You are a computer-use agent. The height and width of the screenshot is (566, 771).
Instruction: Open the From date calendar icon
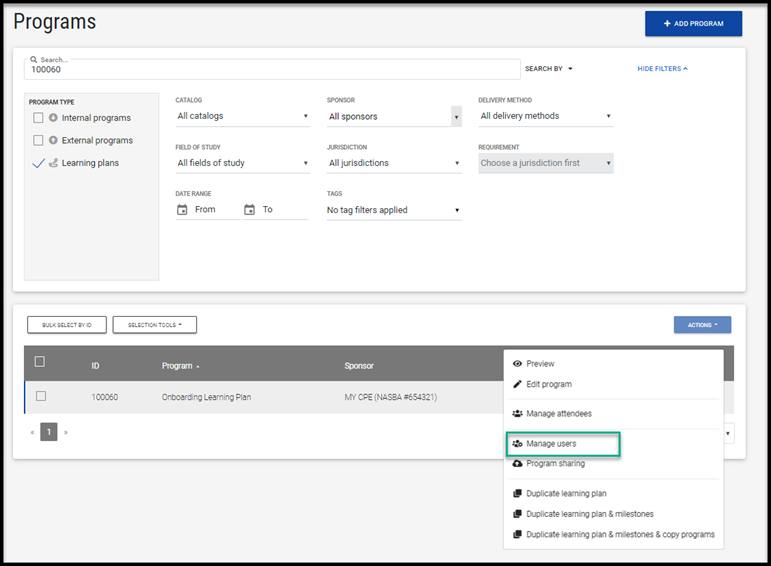pos(182,210)
